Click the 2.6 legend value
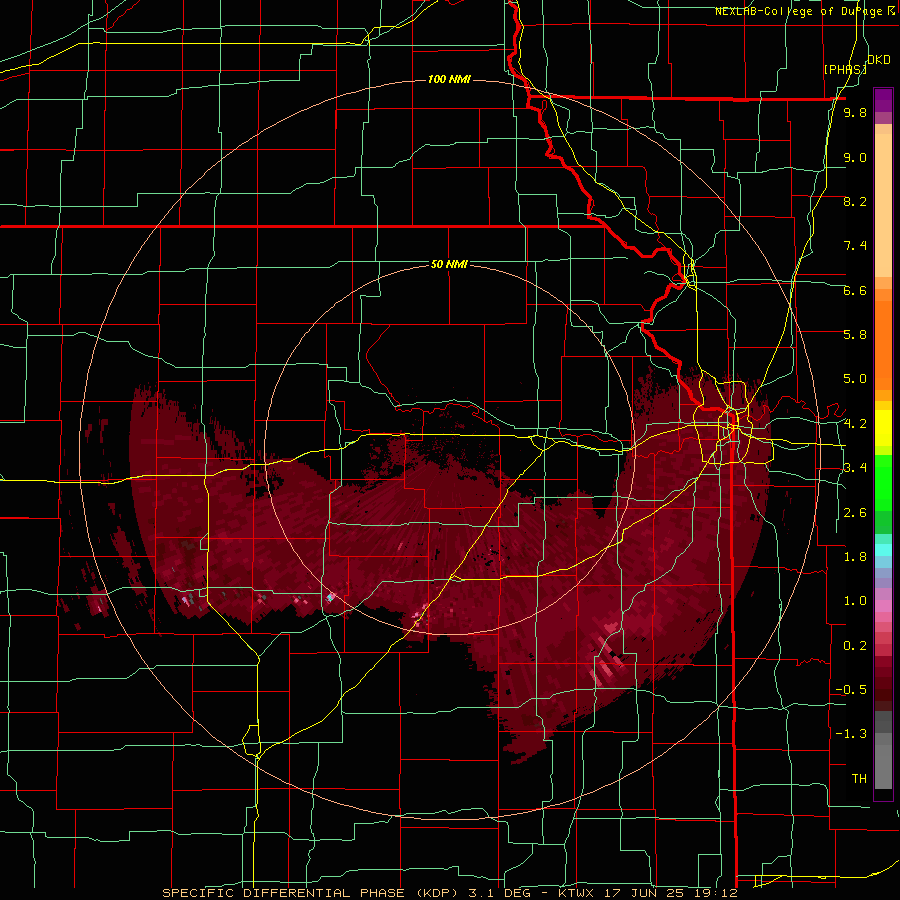Screen dimensions: 900x900 click(855, 513)
